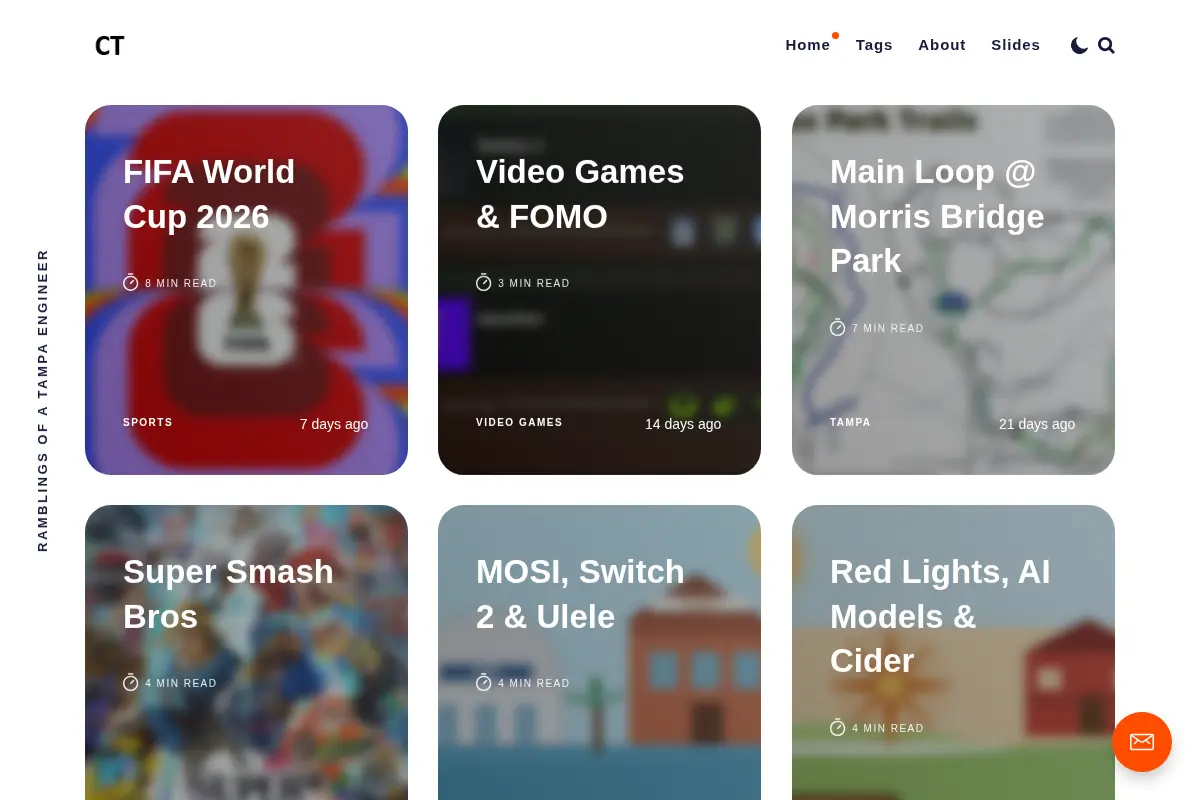Screen dimensions: 1200x800
Task: Go to the Home nav item
Action: pyautogui.click(x=808, y=45)
